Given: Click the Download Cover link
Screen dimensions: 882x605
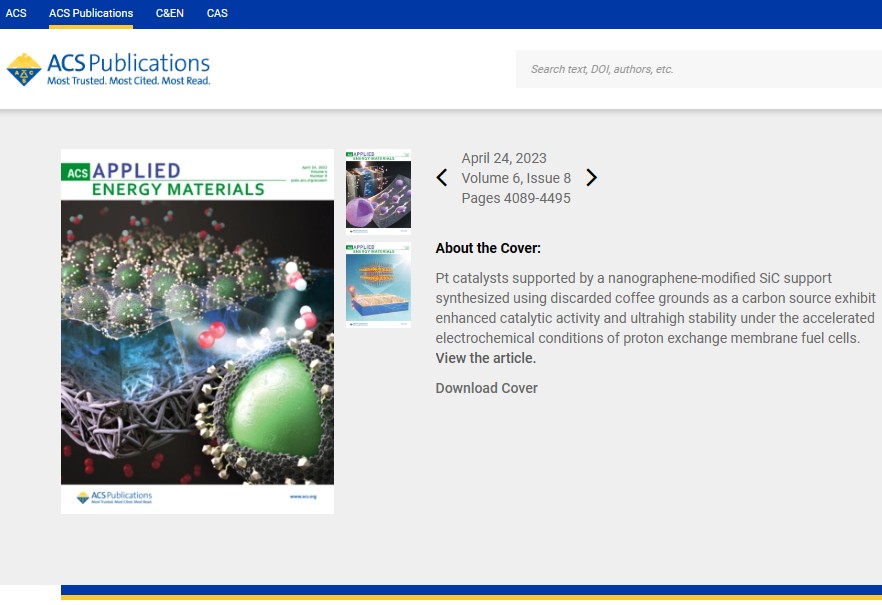Looking at the screenshot, I should 486,387.
